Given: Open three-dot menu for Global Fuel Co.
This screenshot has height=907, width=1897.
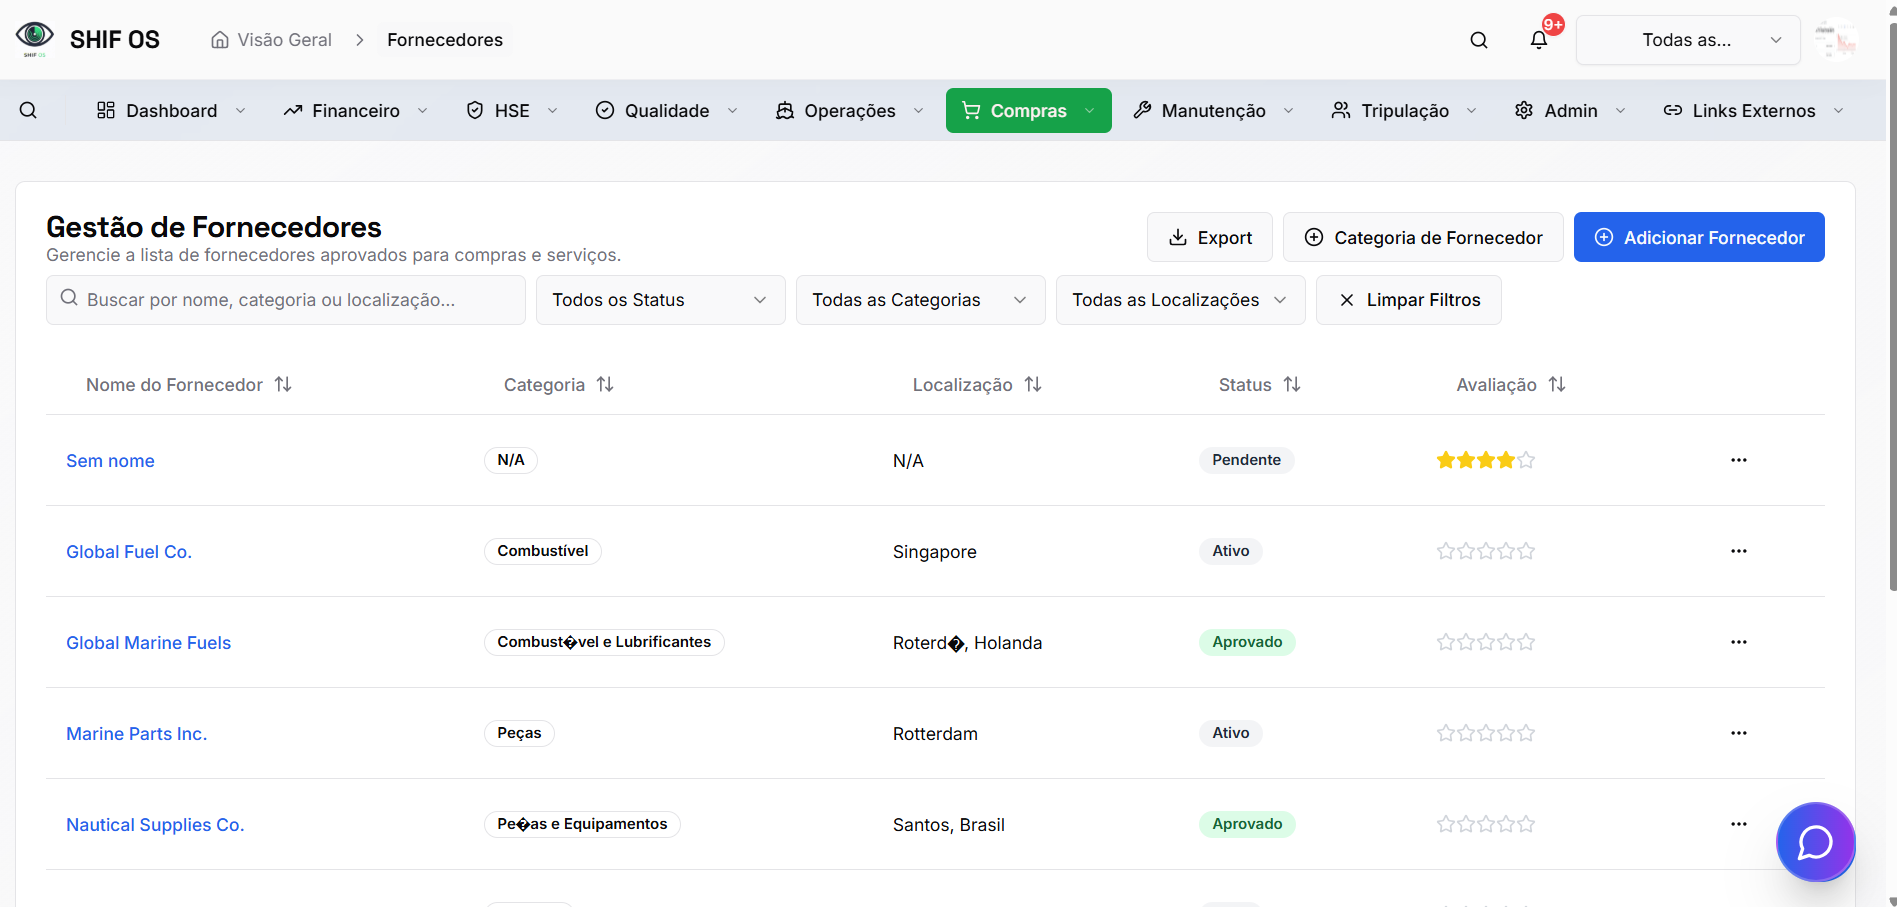Looking at the screenshot, I should 1738,551.
